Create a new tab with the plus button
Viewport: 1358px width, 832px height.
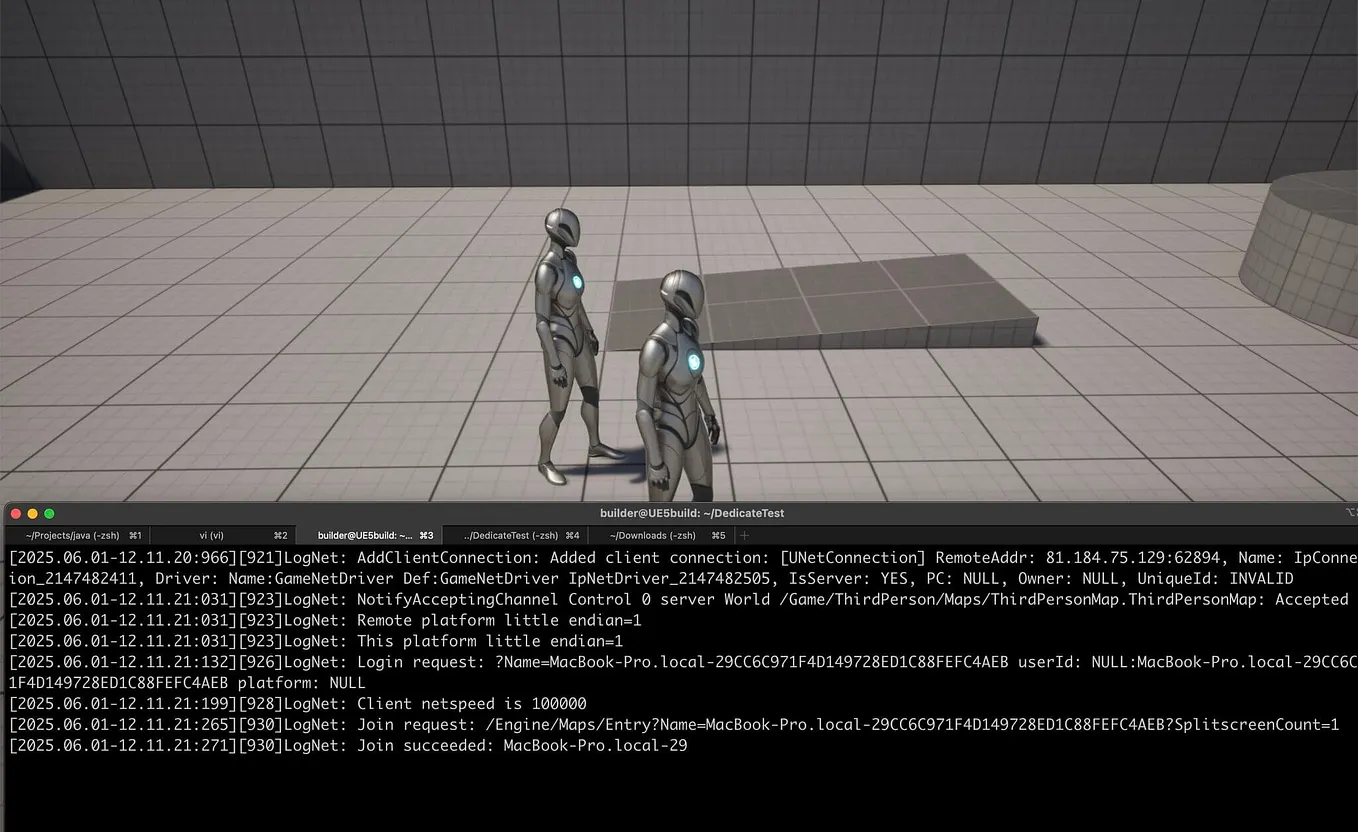coord(744,535)
